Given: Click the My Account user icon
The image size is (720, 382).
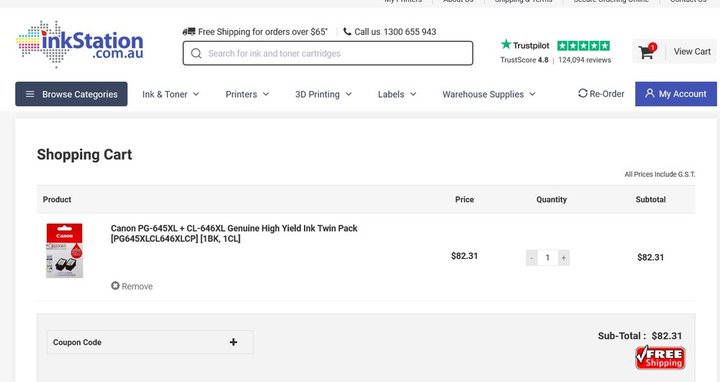Looking at the screenshot, I should click(x=649, y=93).
